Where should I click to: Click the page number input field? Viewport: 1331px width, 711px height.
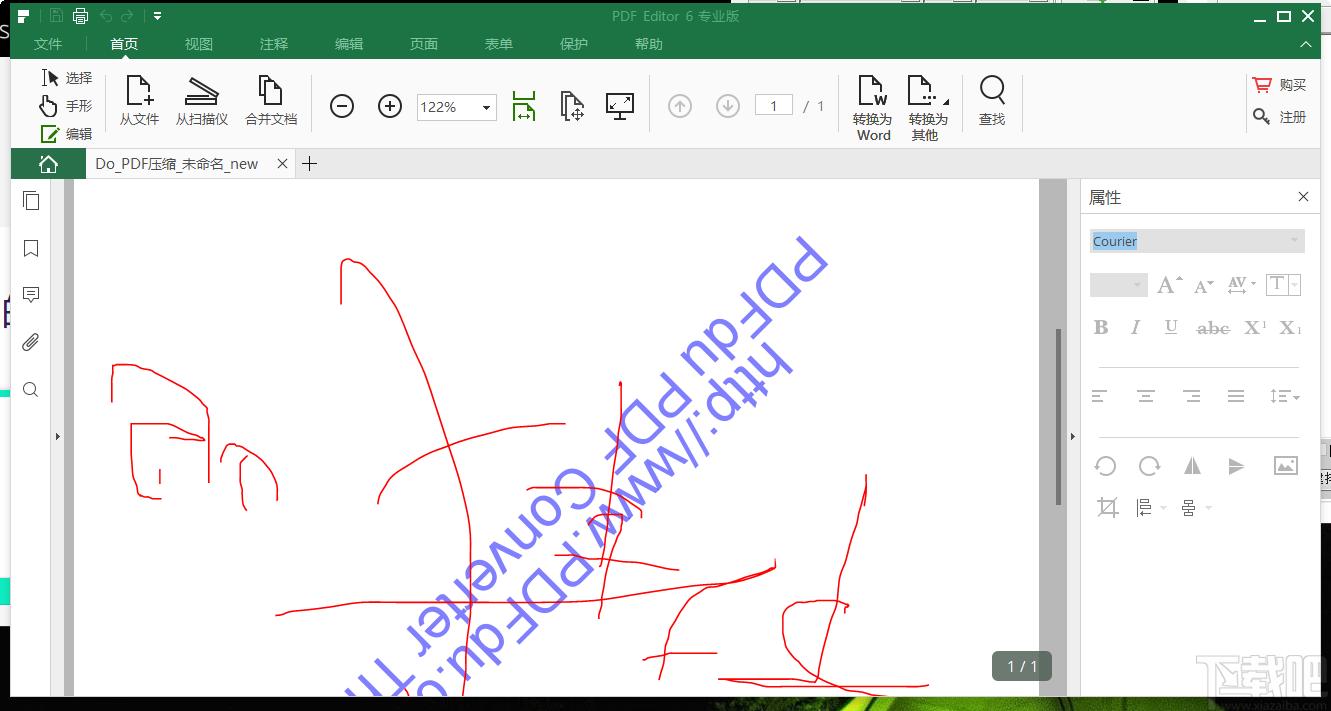(x=774, y=106)
